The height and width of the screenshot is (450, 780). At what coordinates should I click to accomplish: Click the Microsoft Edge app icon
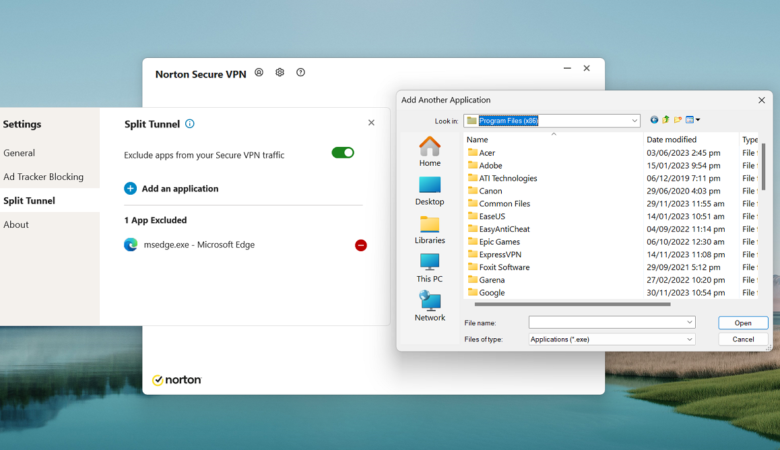(130, 245)
